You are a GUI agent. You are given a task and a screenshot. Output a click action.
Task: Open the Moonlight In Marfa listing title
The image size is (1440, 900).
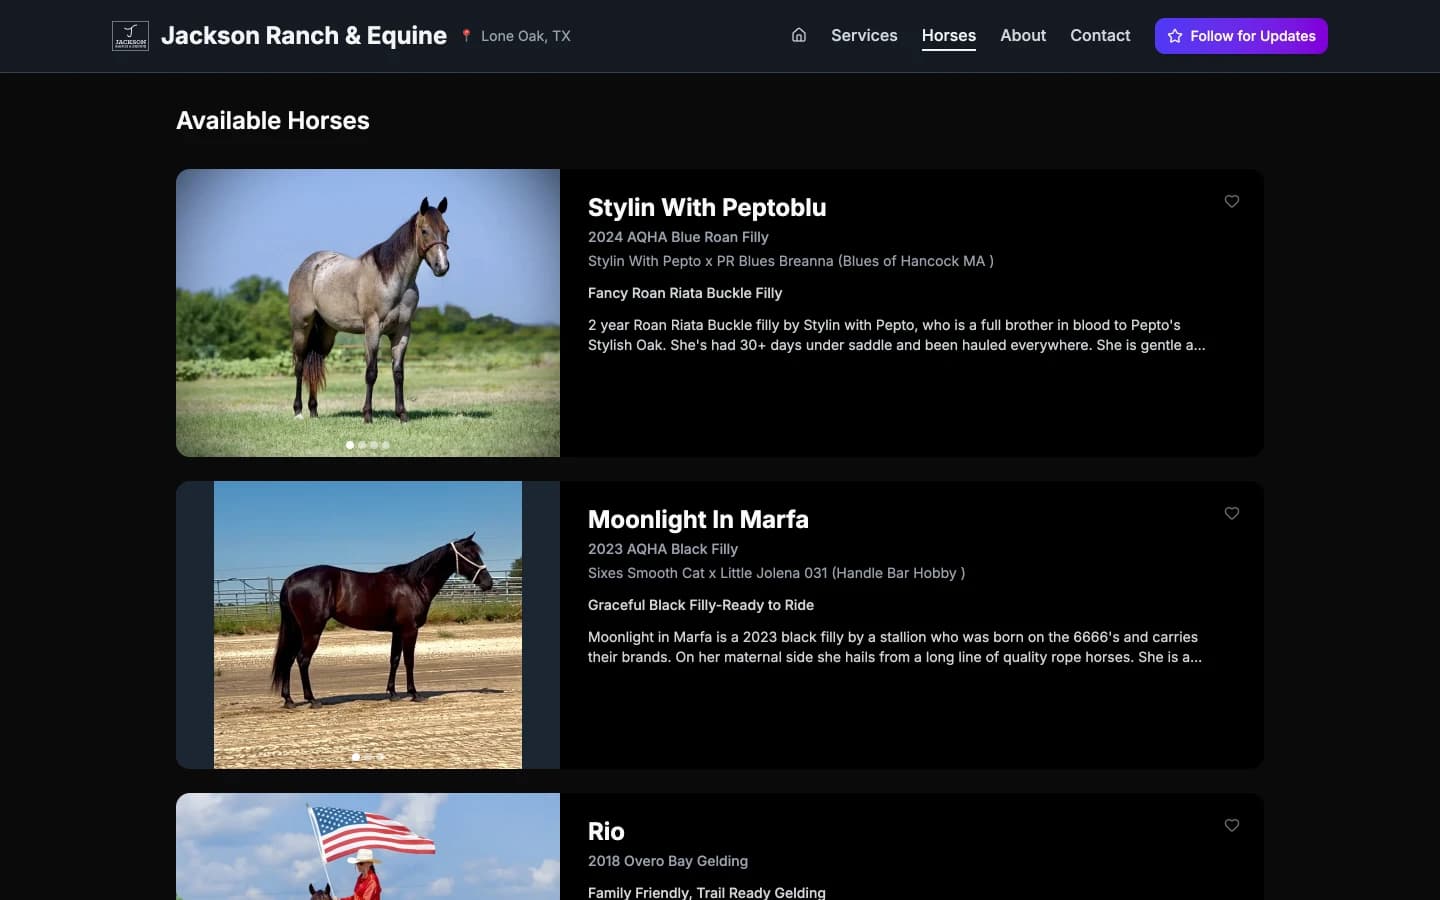(698, 519)
